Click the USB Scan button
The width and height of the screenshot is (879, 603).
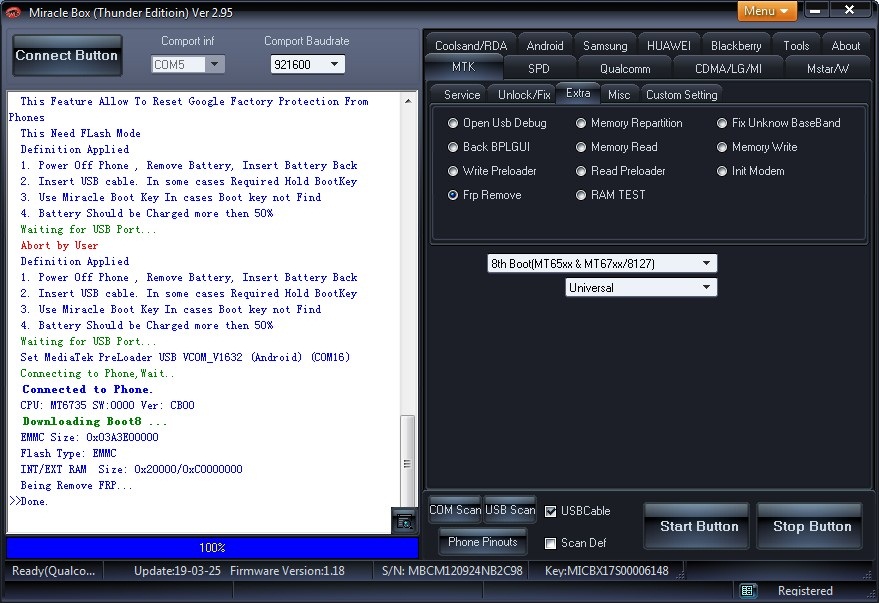[510, 510]
